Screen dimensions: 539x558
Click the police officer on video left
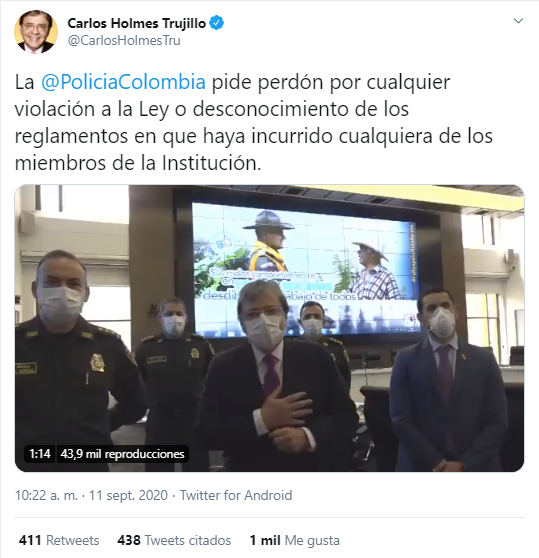pos(71,359)
